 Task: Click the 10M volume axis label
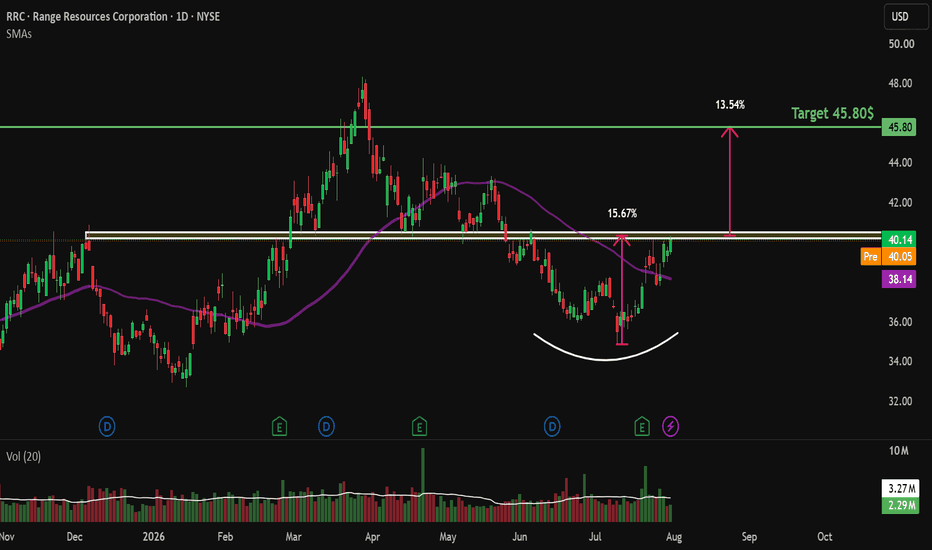coord(899,451)
